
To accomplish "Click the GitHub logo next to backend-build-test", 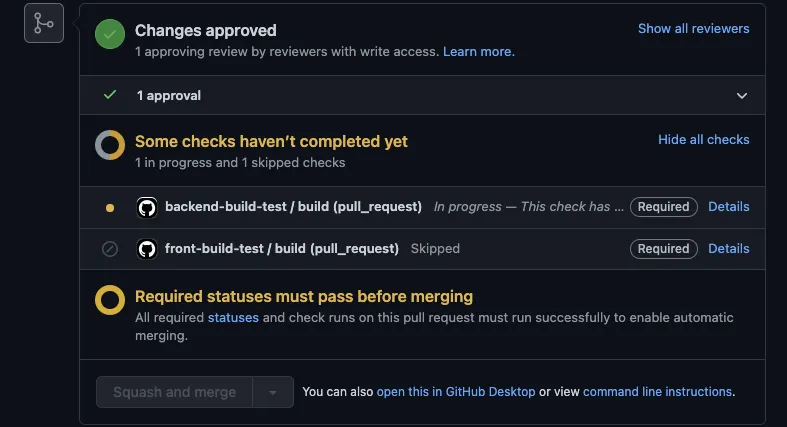I will click(x=147, y=207).
